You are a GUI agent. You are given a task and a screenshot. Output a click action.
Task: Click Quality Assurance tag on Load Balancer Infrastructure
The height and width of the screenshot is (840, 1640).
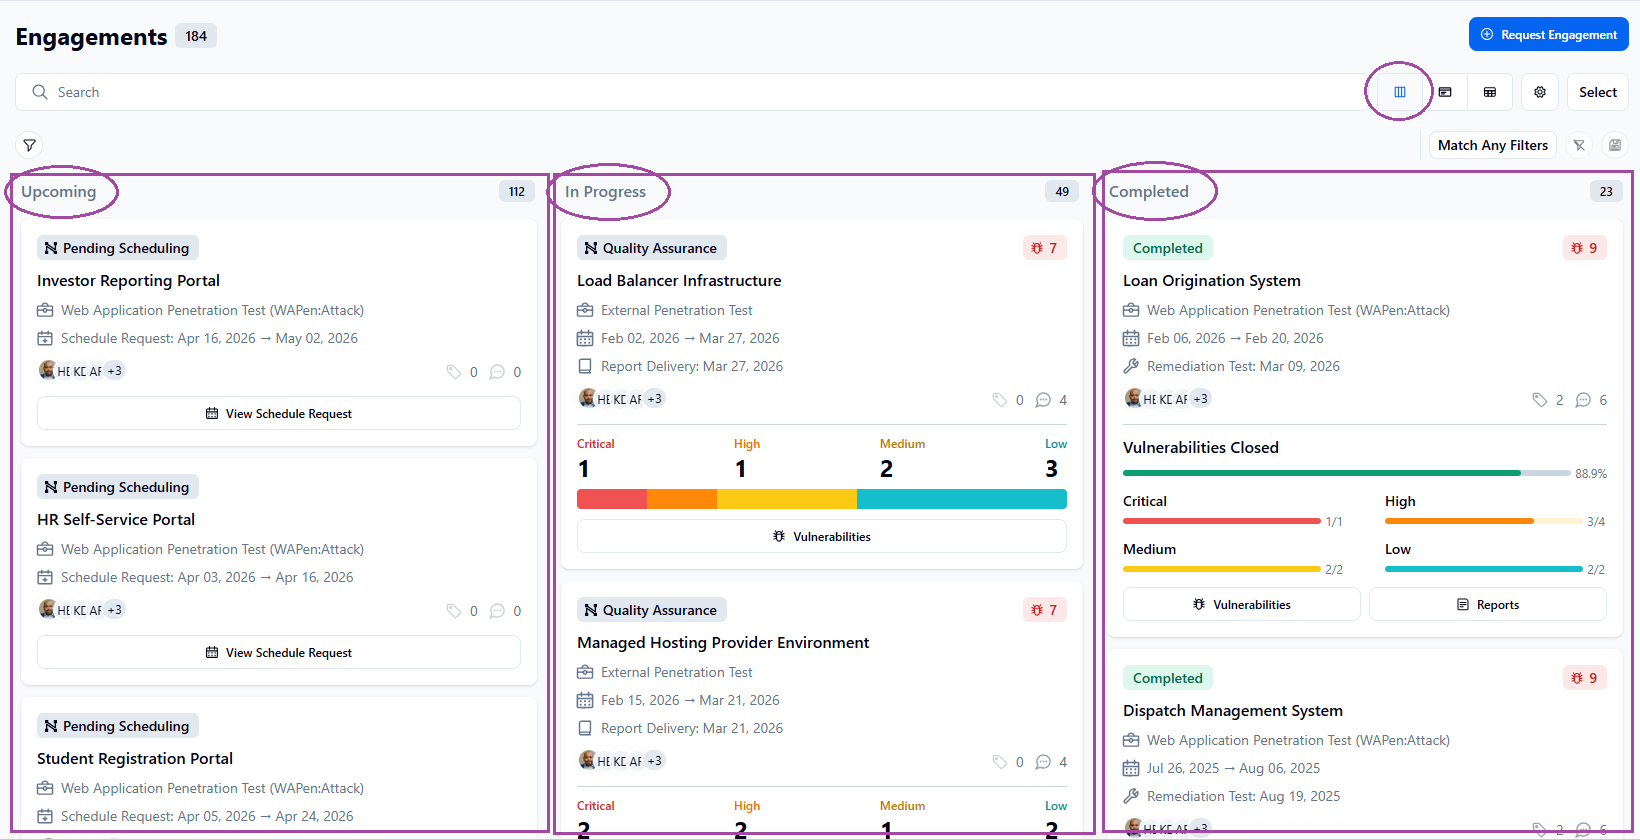pyautogui.click(x=652, y=248)
